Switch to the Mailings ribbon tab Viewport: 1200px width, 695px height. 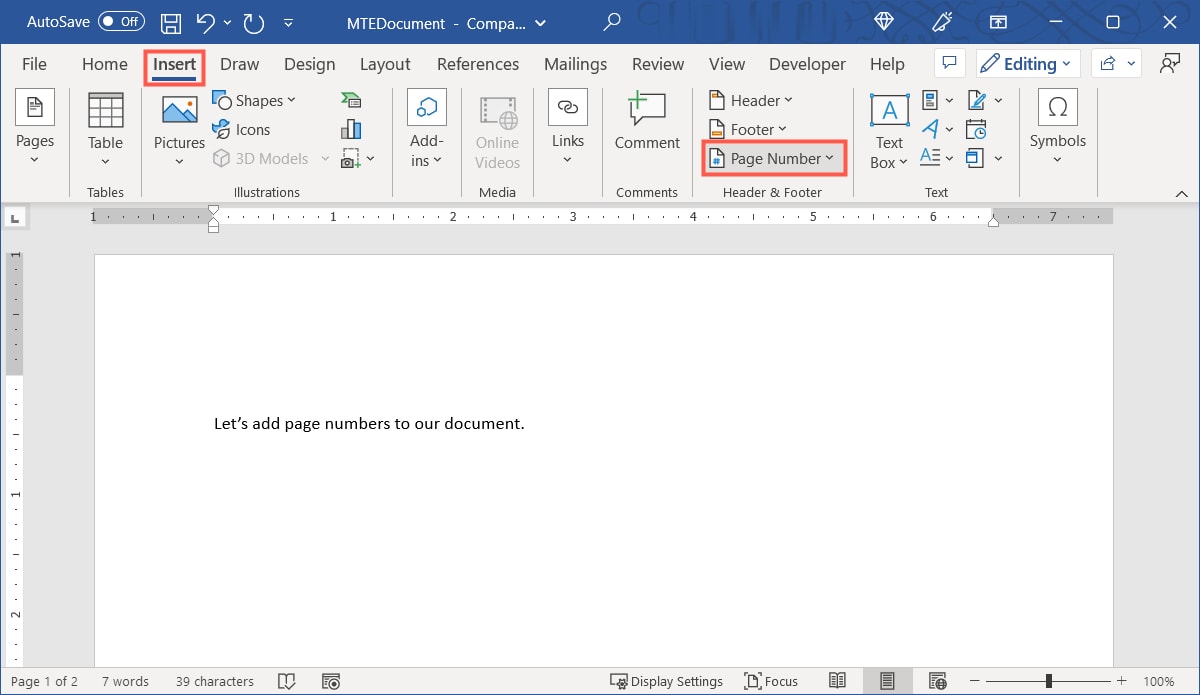click(x=575, y=63)
